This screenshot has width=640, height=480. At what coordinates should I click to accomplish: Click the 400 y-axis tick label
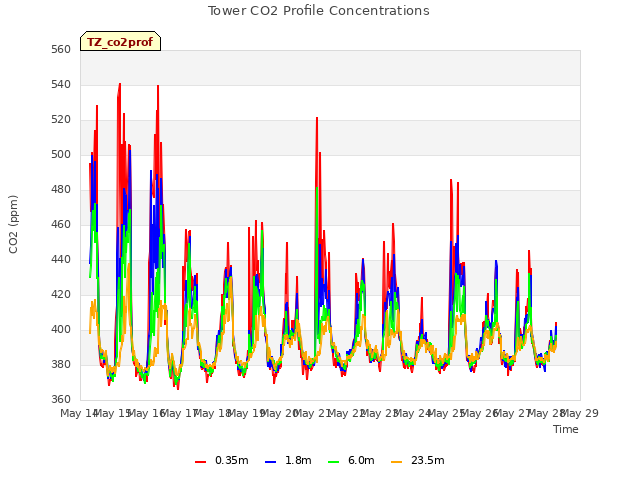pos(61,329)
